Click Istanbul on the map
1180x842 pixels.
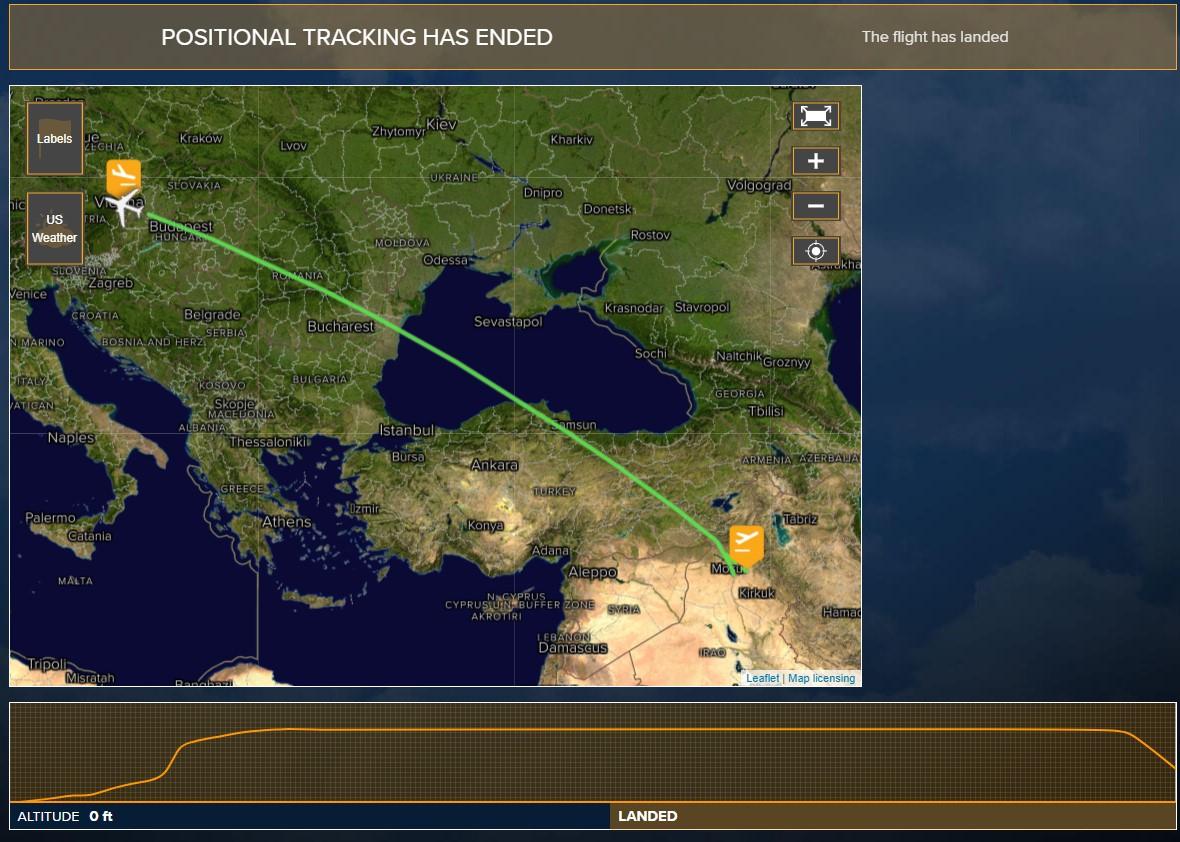pos(407,430)
